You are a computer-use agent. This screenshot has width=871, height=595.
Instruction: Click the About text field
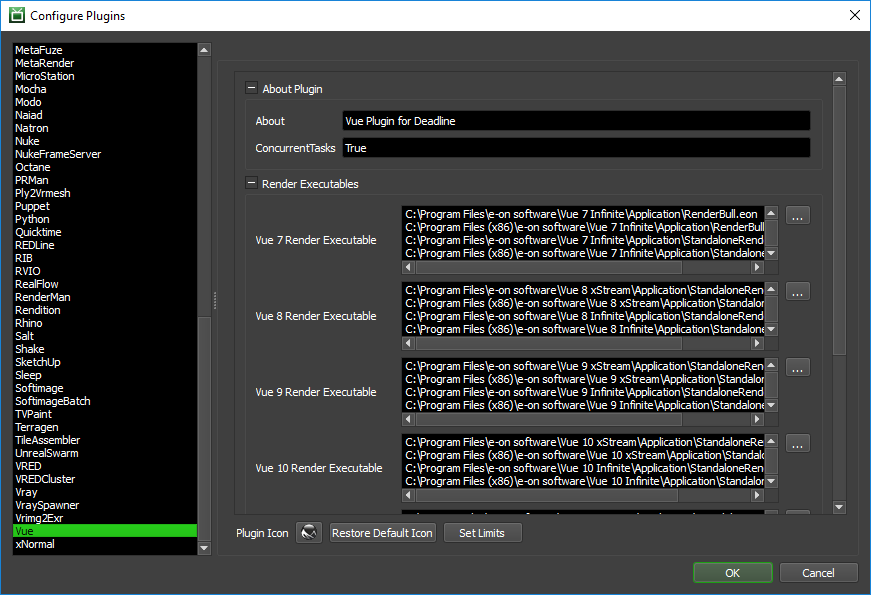tap(576, 121)
